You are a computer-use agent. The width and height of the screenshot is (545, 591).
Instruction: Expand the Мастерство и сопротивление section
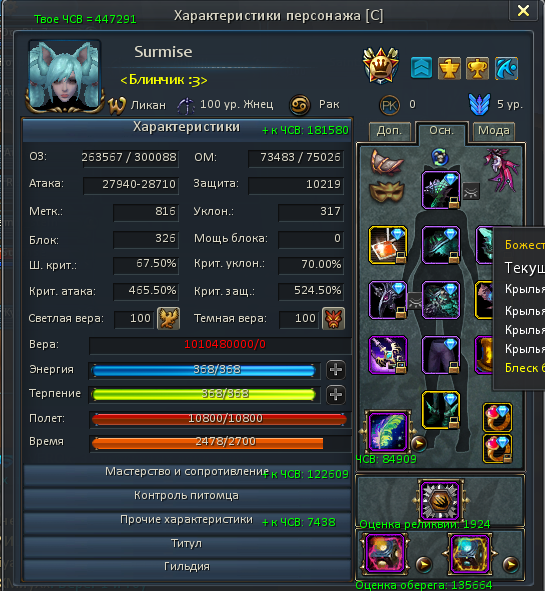pos(187,473)
